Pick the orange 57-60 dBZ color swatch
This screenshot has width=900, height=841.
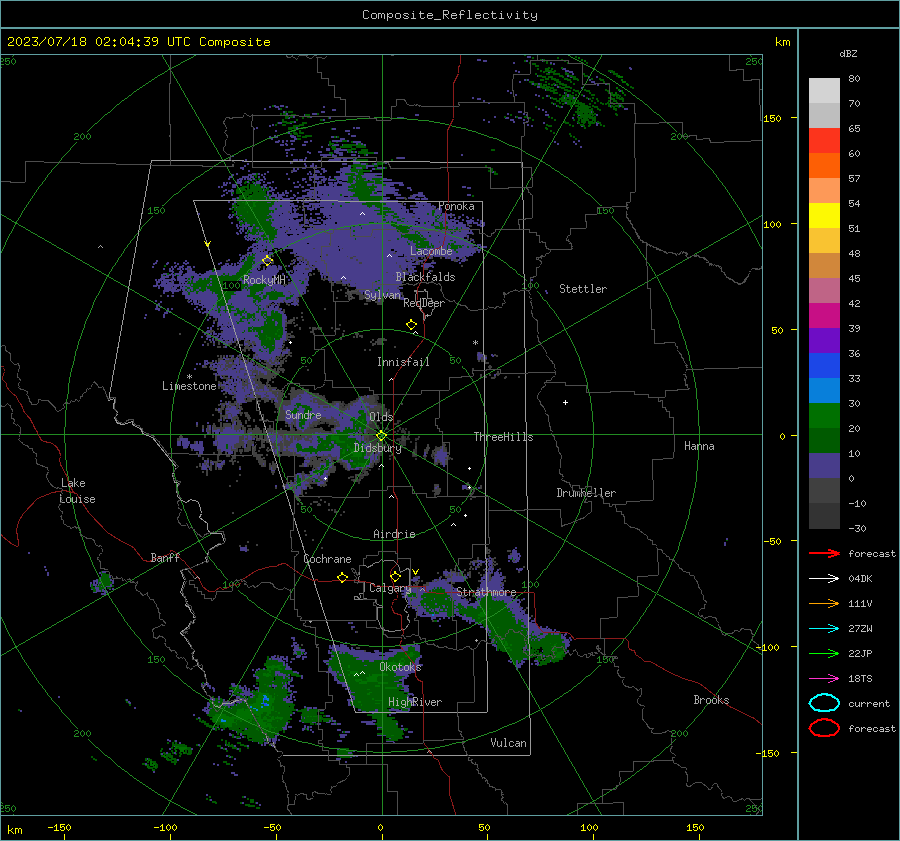[x=824, y=165]
